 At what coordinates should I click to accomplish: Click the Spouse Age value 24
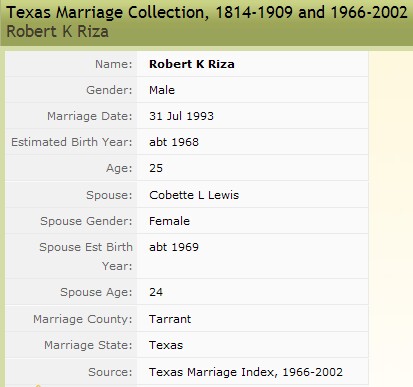coord(156,292)
